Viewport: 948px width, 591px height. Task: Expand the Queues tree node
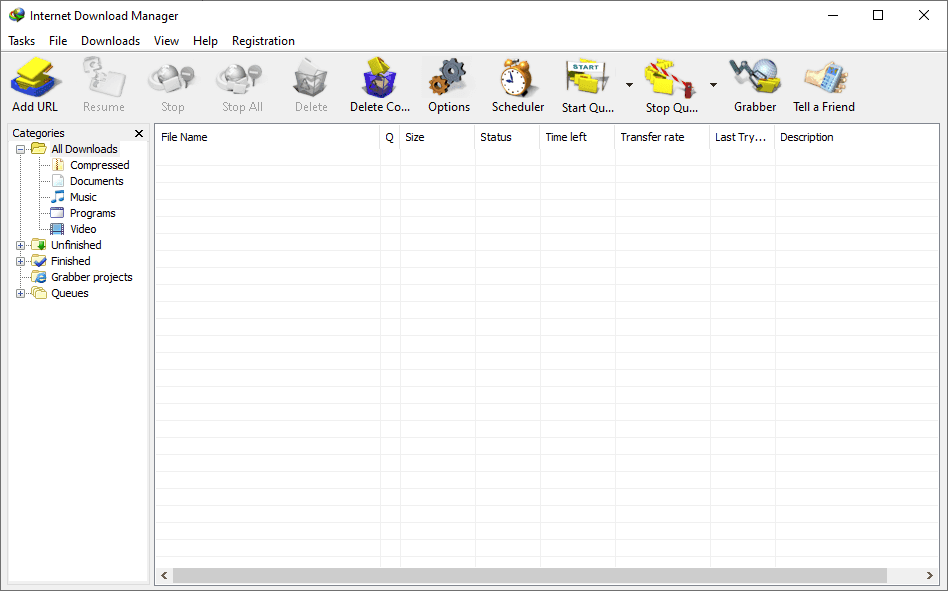click(x=20, y=294)
